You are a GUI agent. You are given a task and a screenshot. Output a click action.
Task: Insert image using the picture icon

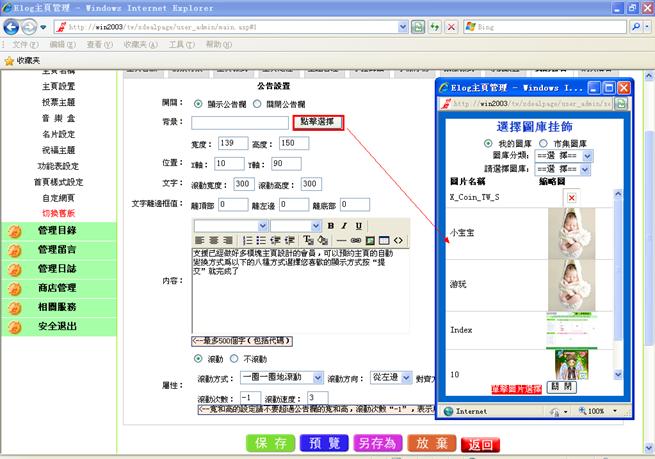pyautogui.click(x=369, y=241)
